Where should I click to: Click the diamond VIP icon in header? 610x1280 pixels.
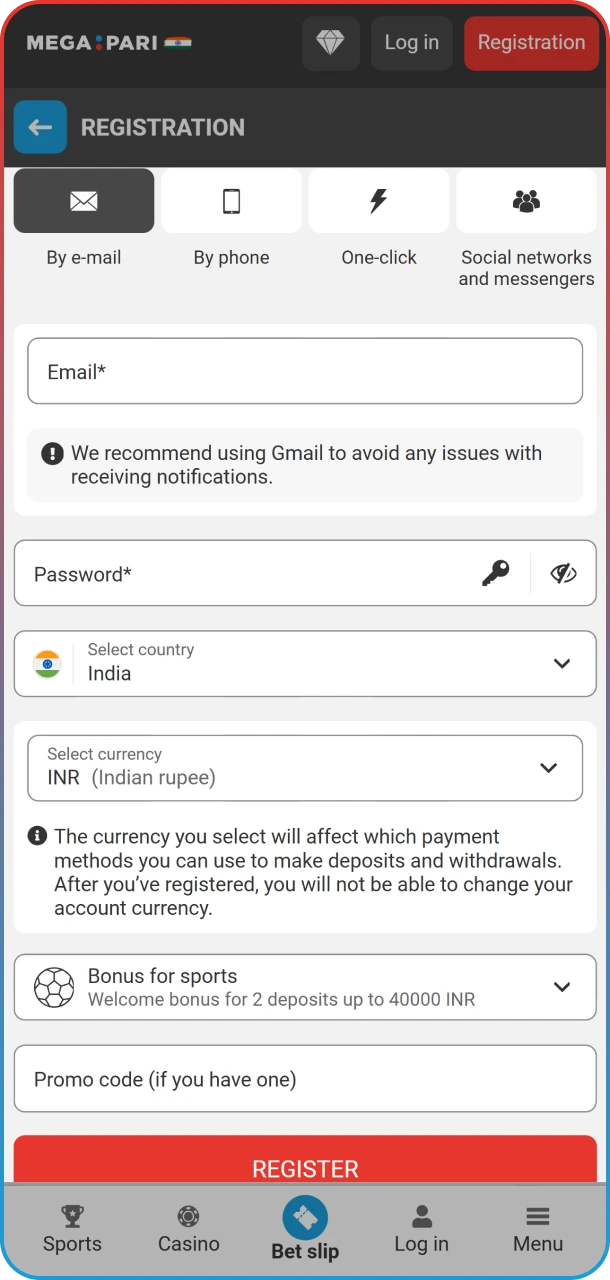tap(330, 43)
